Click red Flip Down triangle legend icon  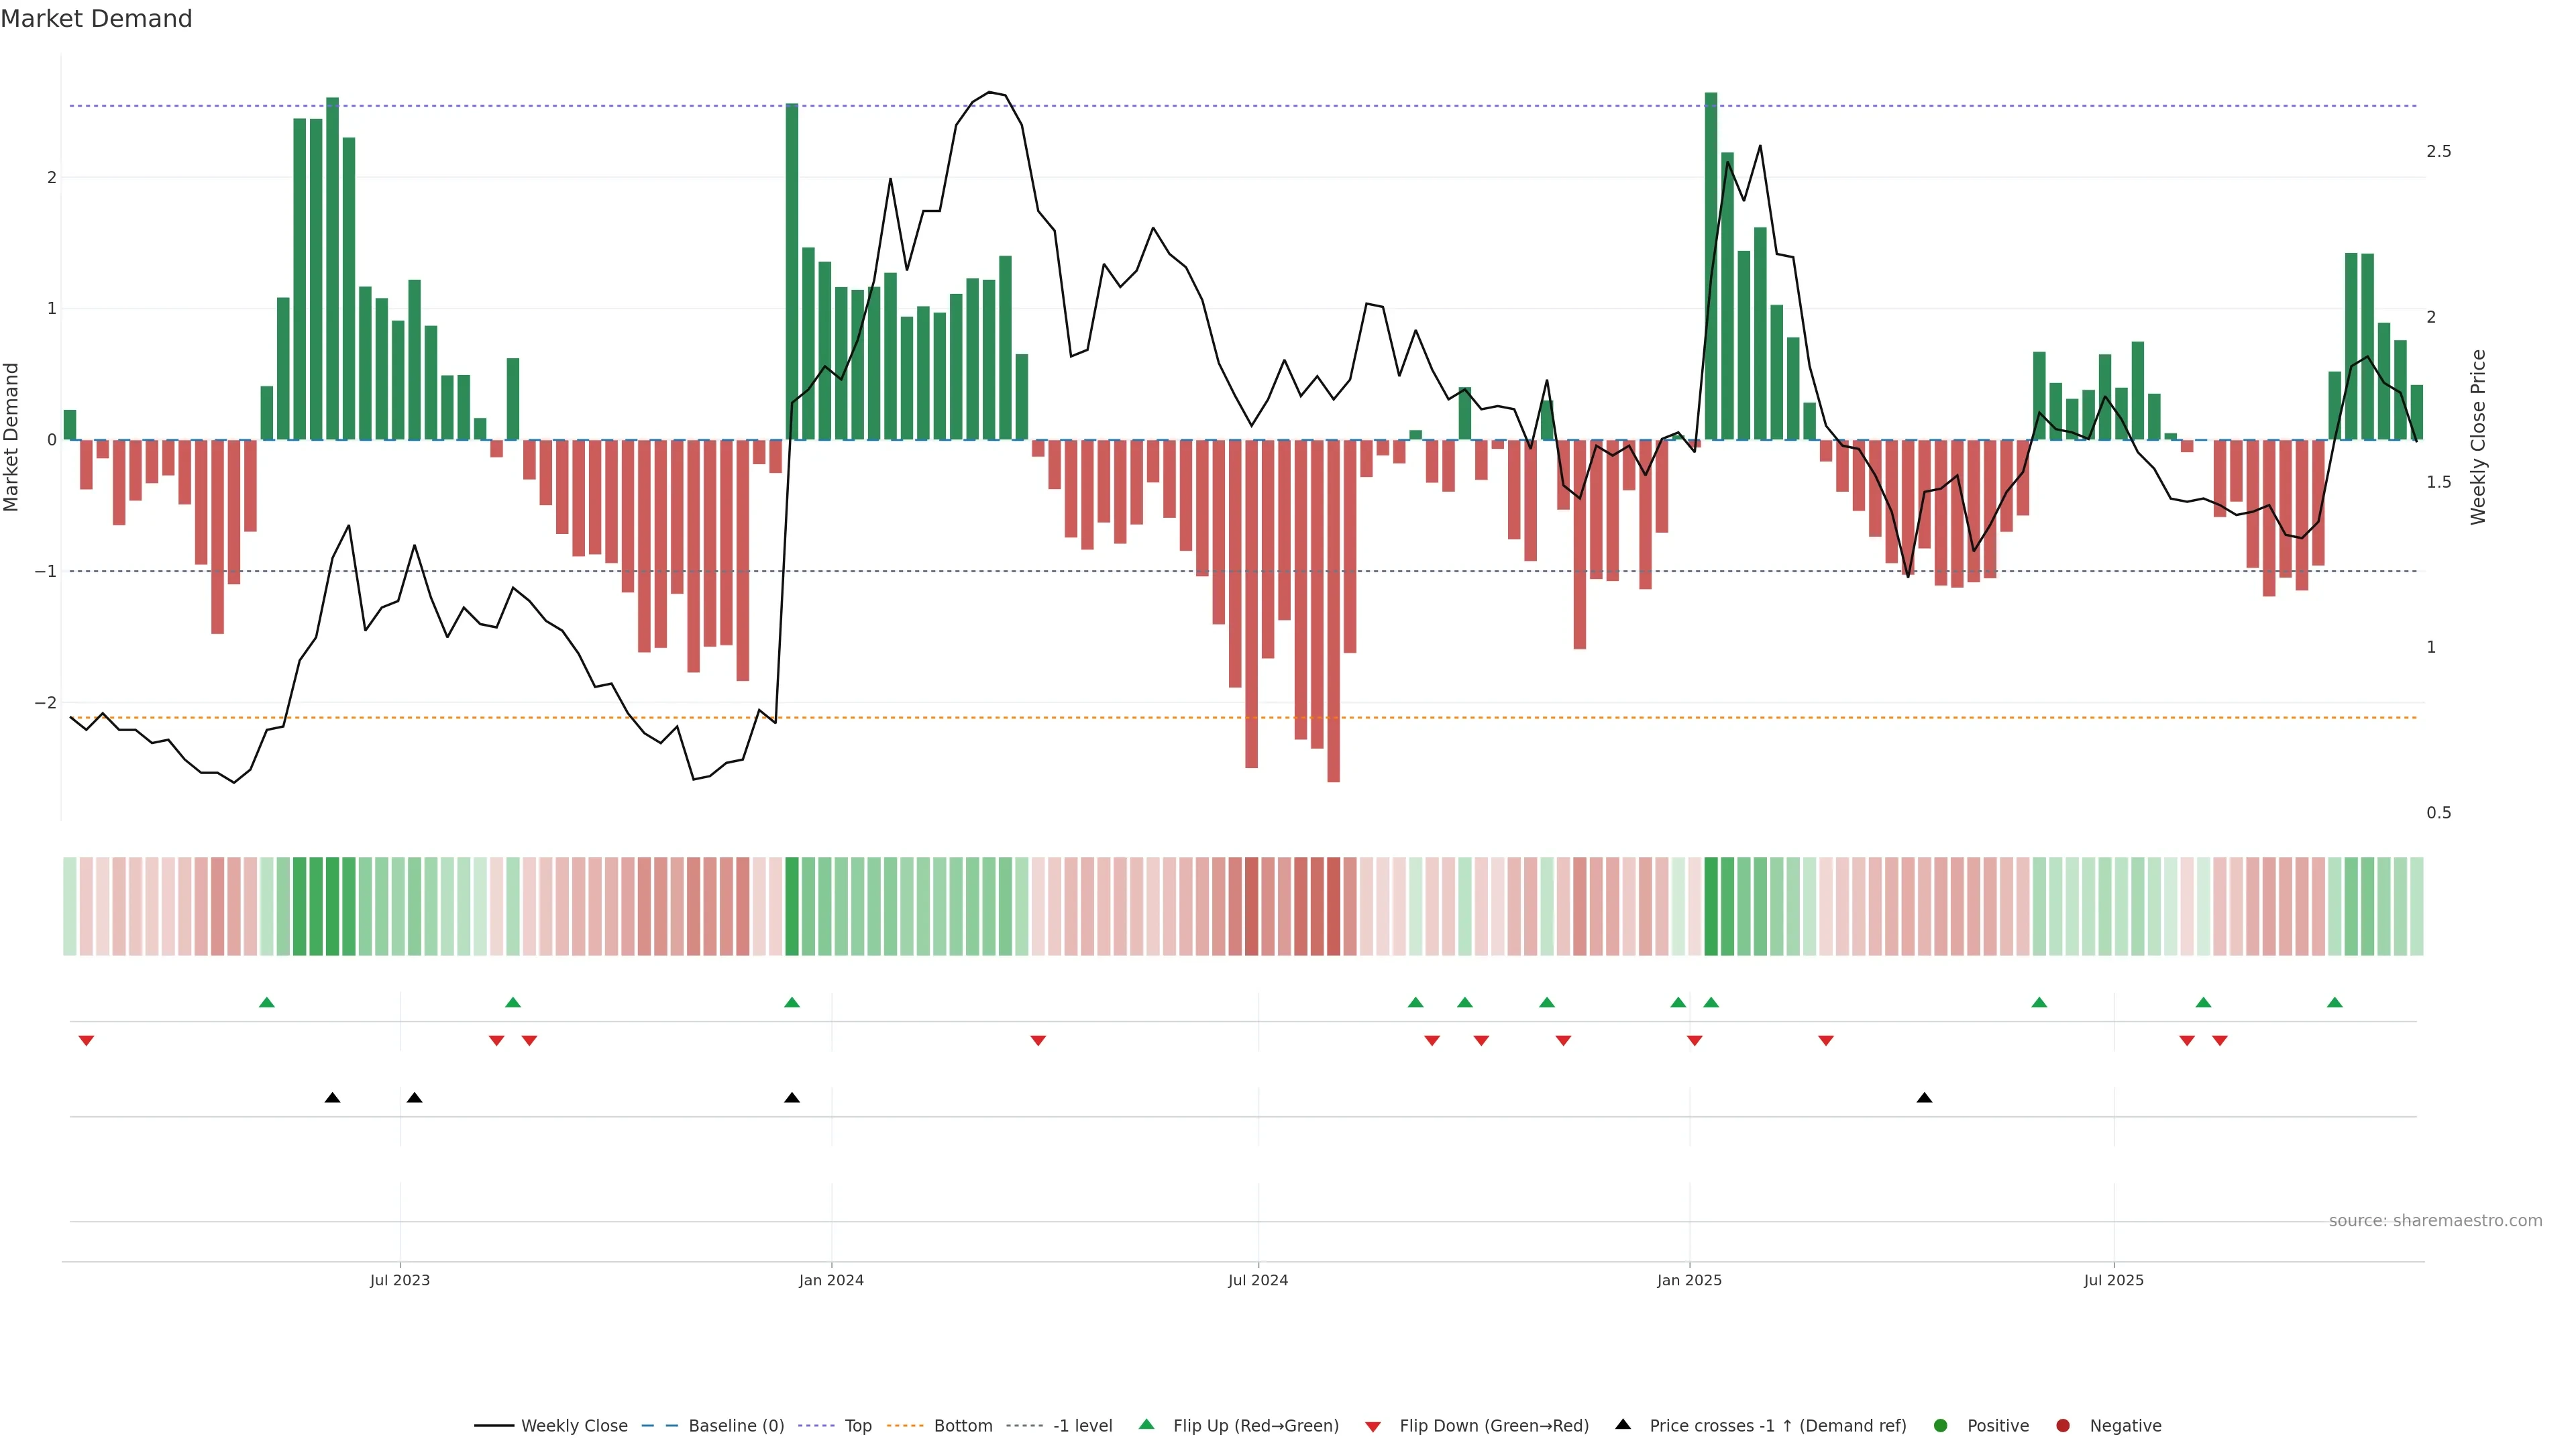(x=1373, y=1427)
